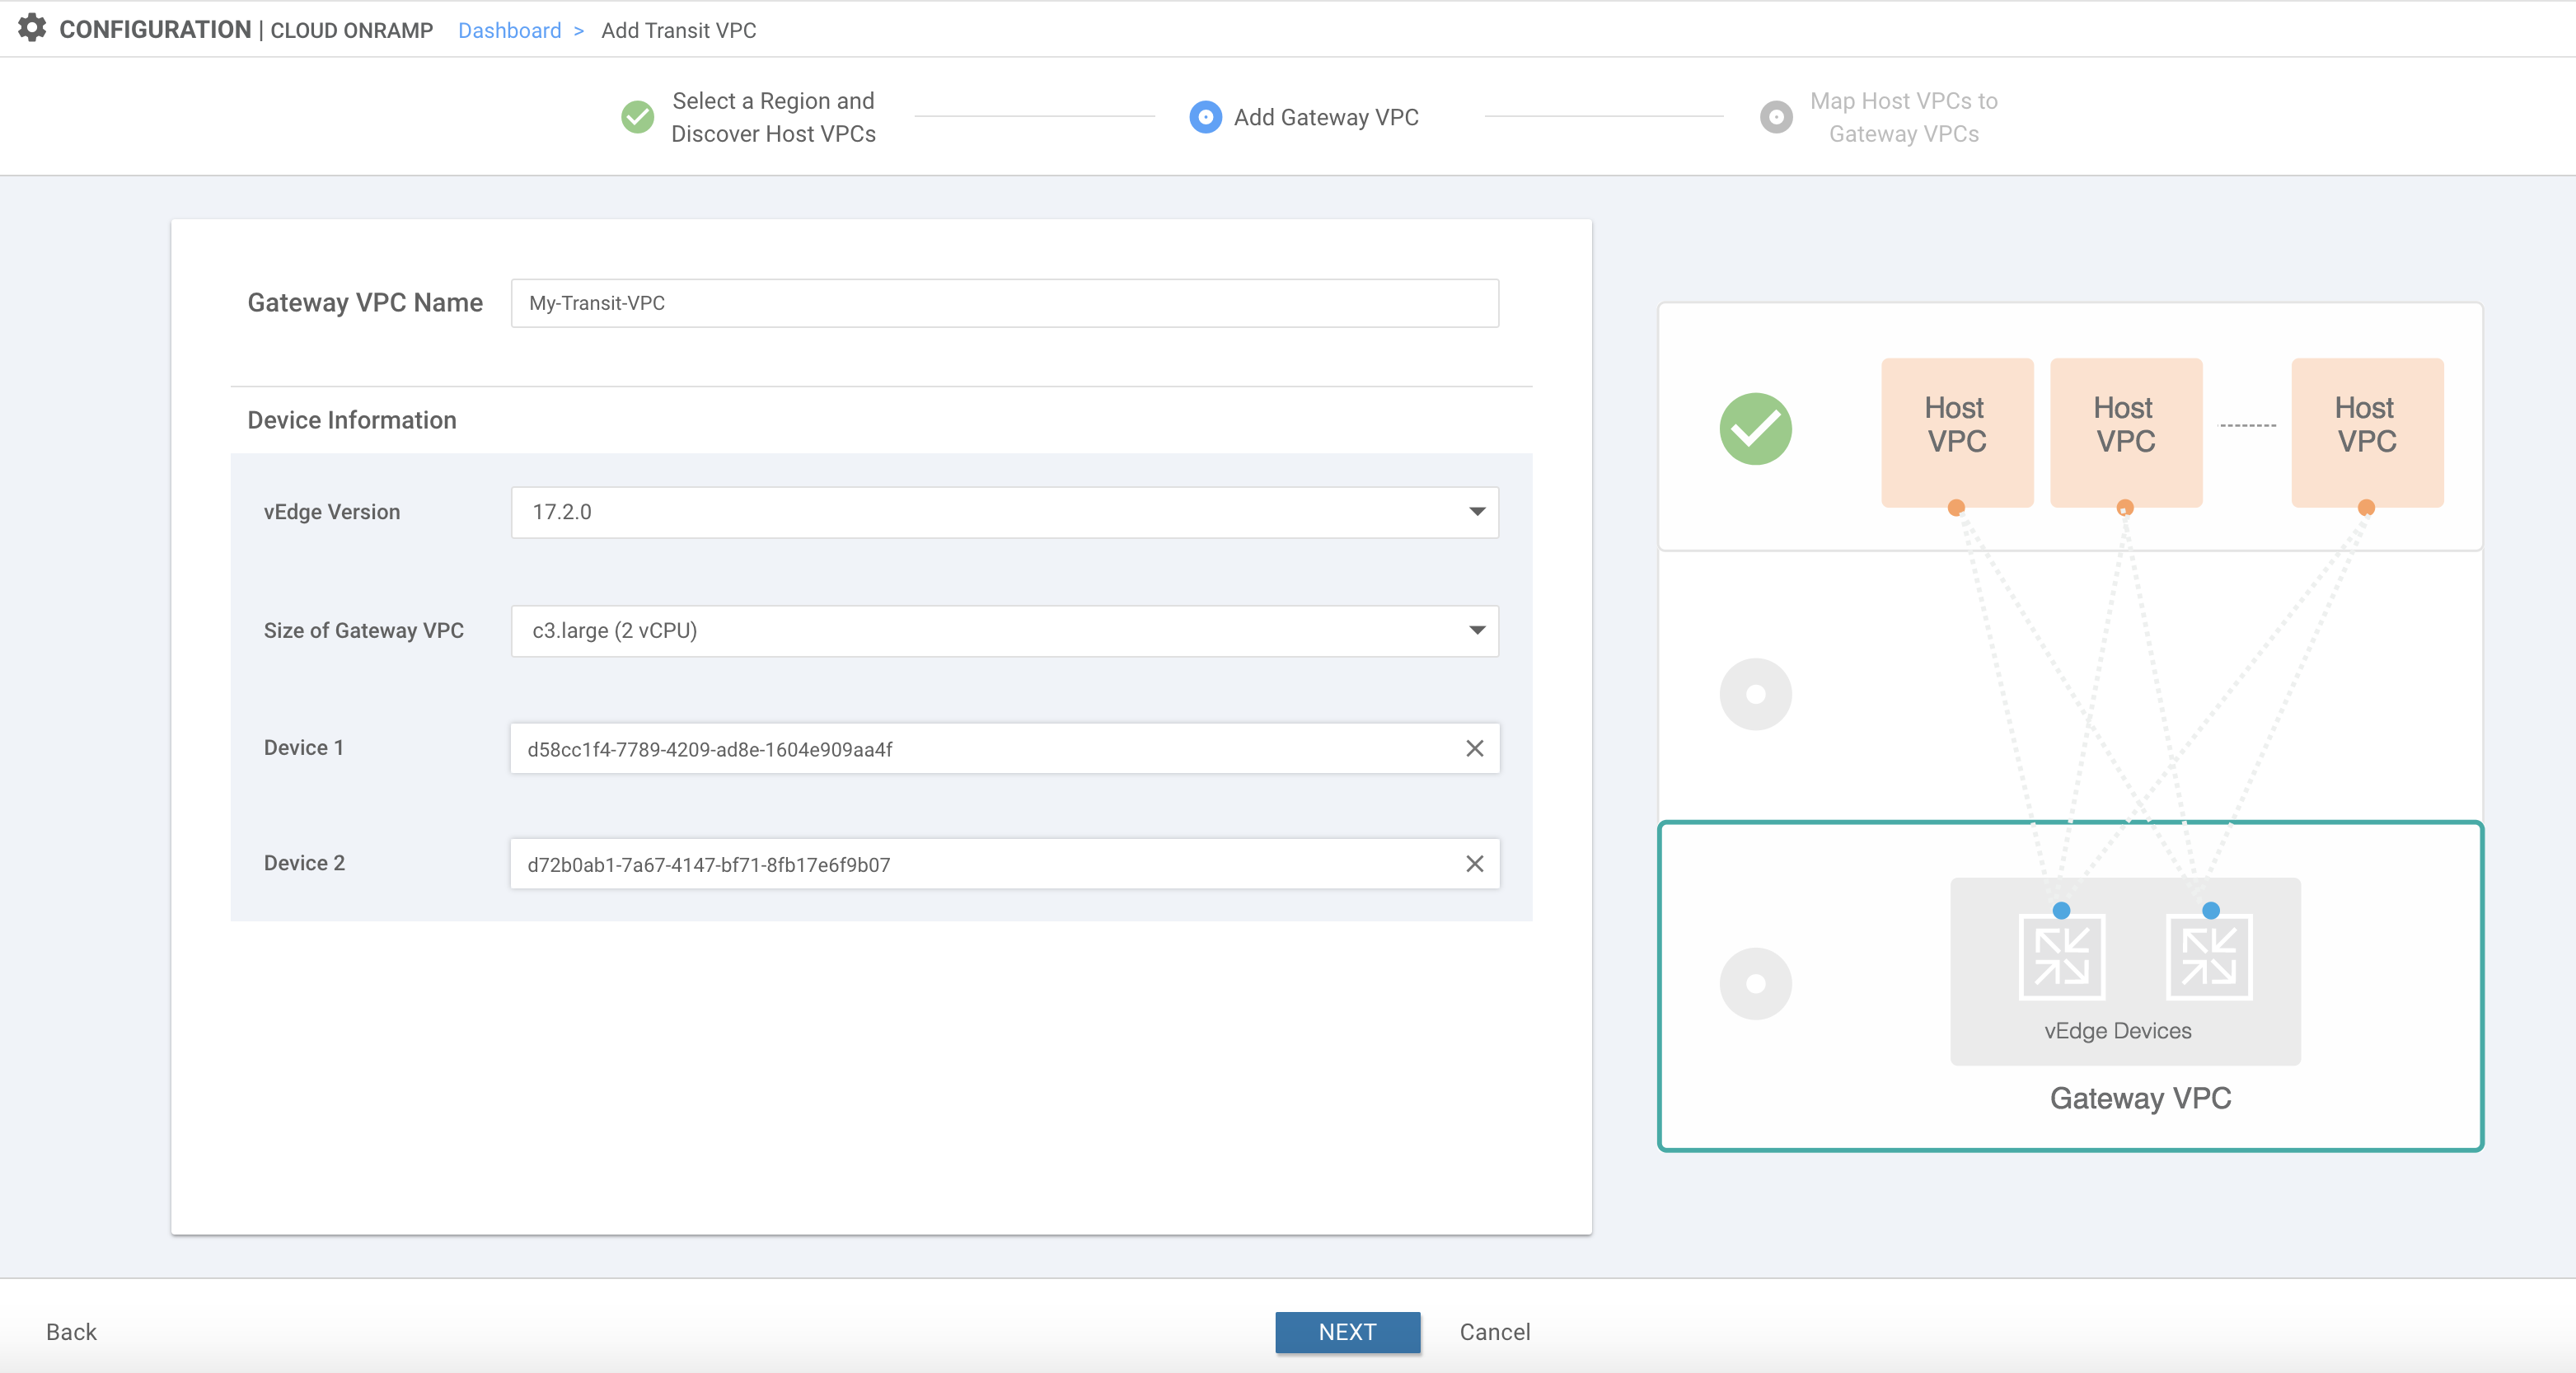Clear the Device 1 selection with X
The height and width of the screenshot is (1373, 2576).
click(x=1474, y=748)
